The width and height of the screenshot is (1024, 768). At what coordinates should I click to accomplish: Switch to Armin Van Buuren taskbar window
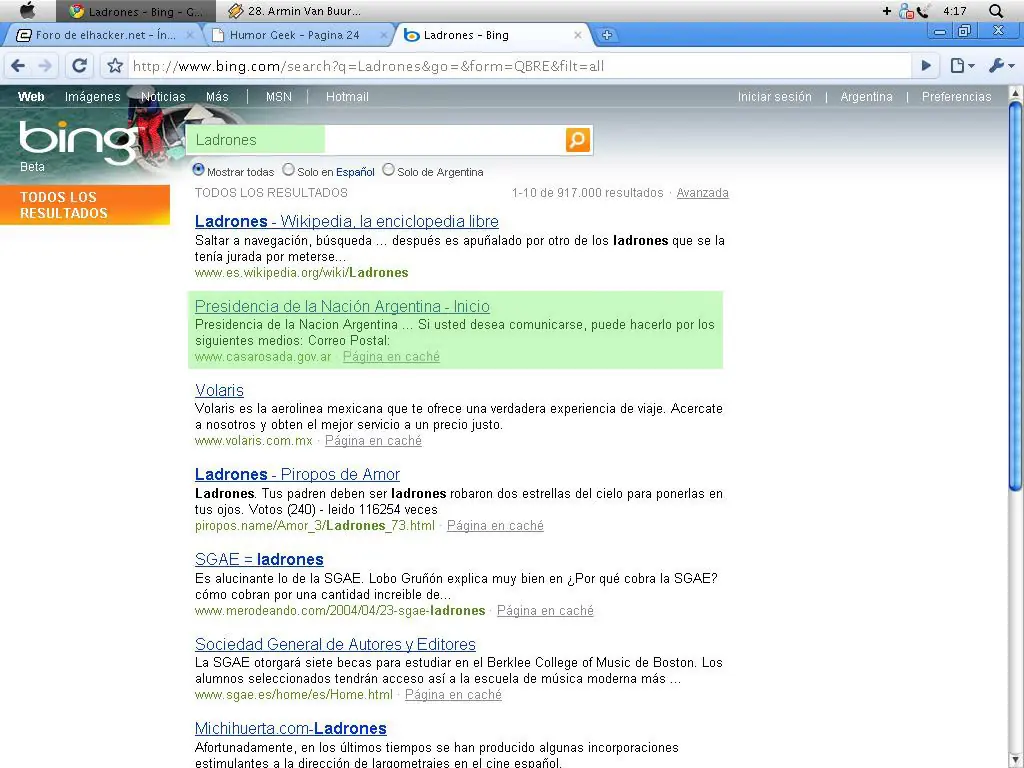(x=295, y=11)
